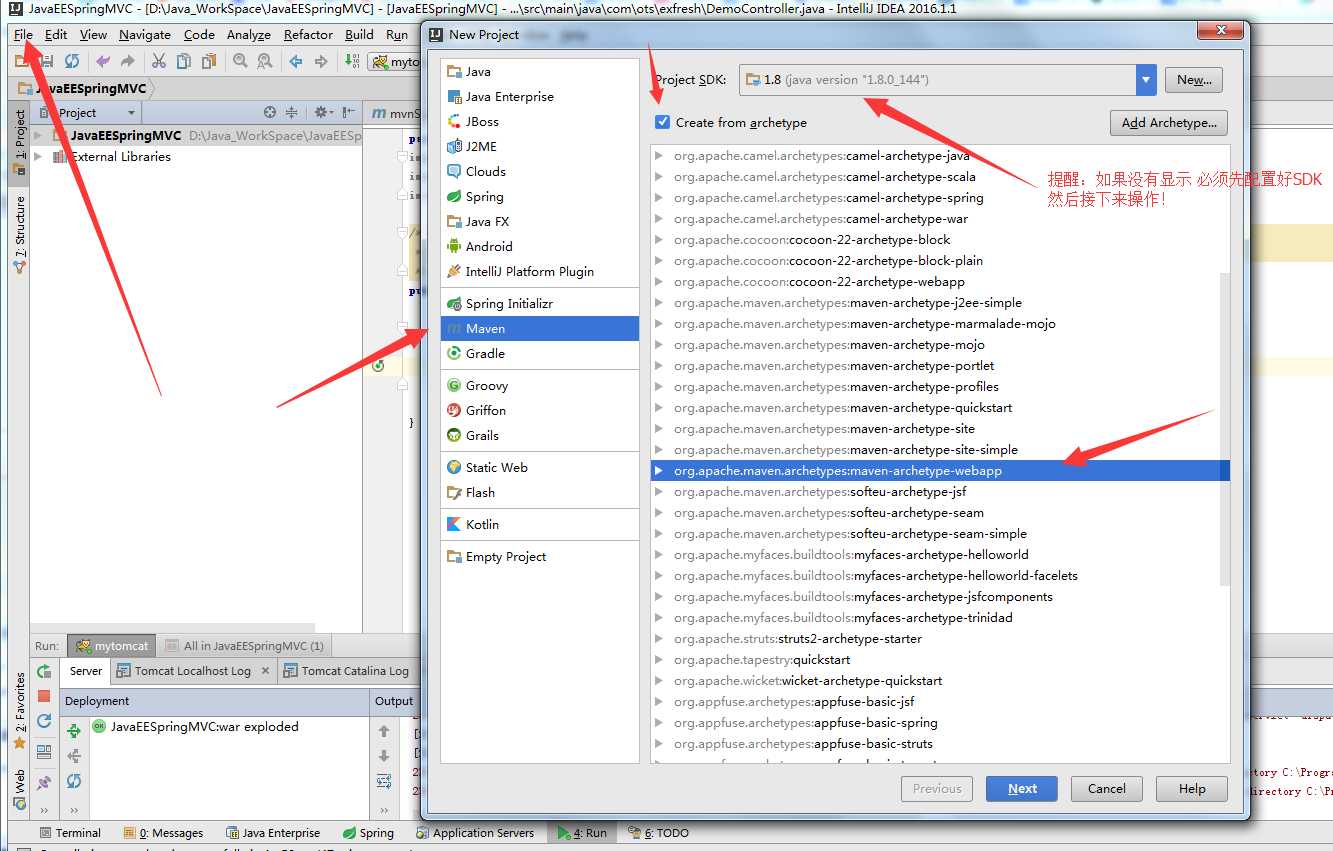Viewport: 1333px width, 851px height.
Task: Open the Build menu
Action: click(x=359, y=34)
